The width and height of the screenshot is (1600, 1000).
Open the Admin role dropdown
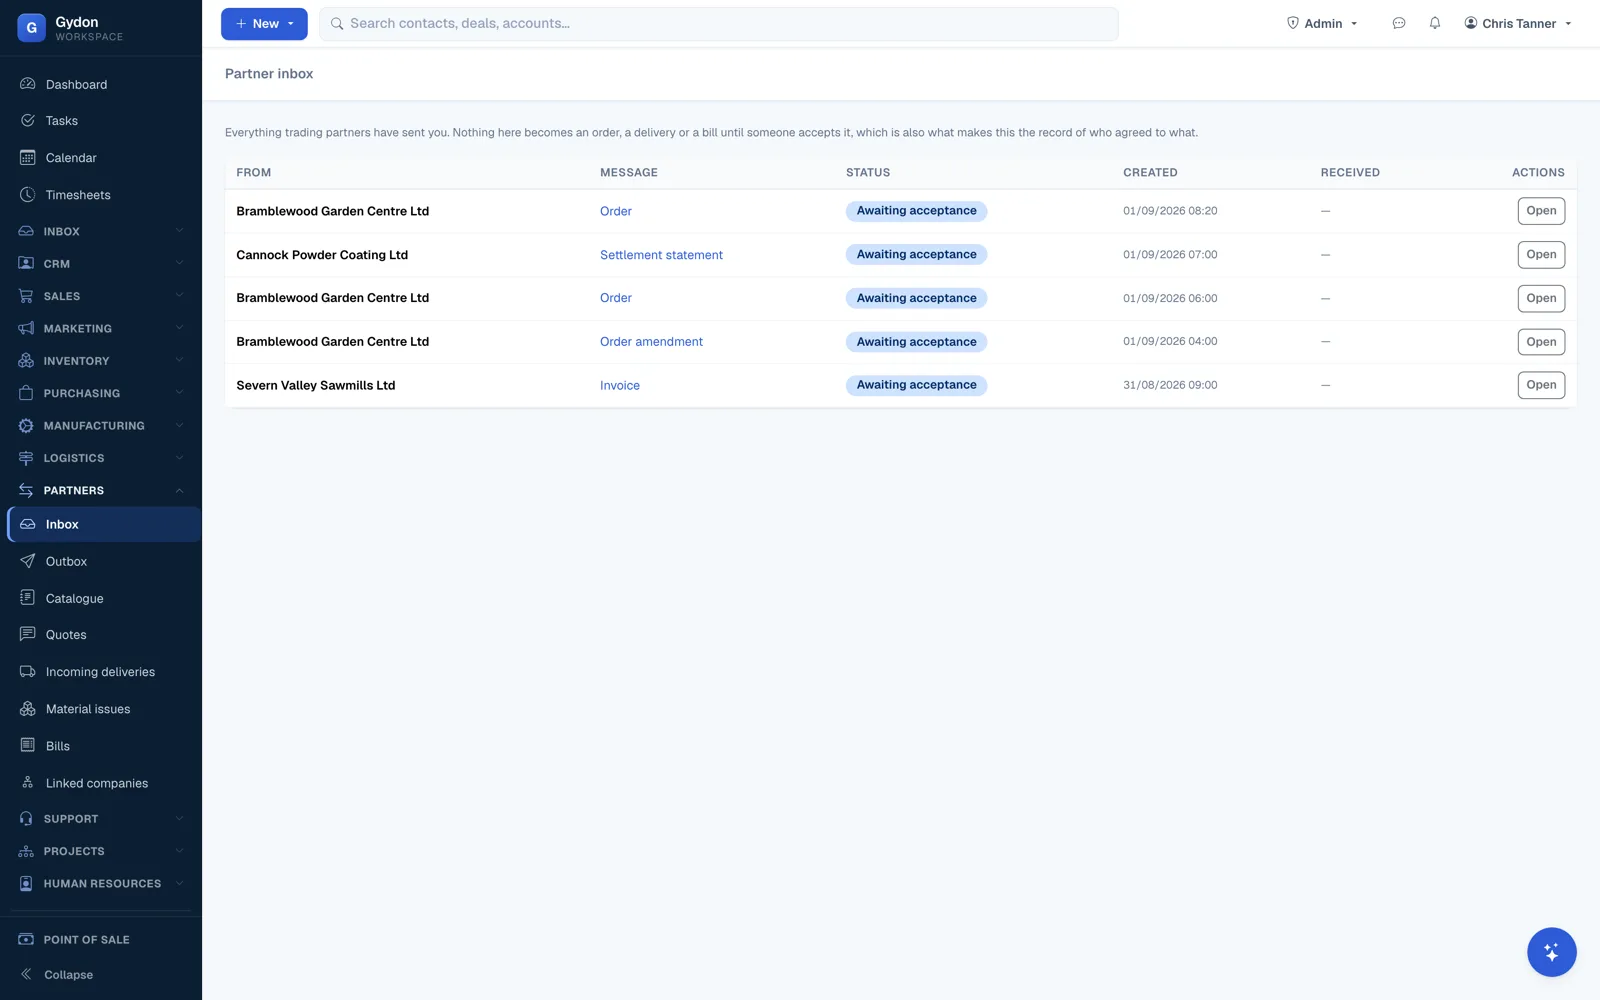pyautogui.click(x=1322, y=23)
